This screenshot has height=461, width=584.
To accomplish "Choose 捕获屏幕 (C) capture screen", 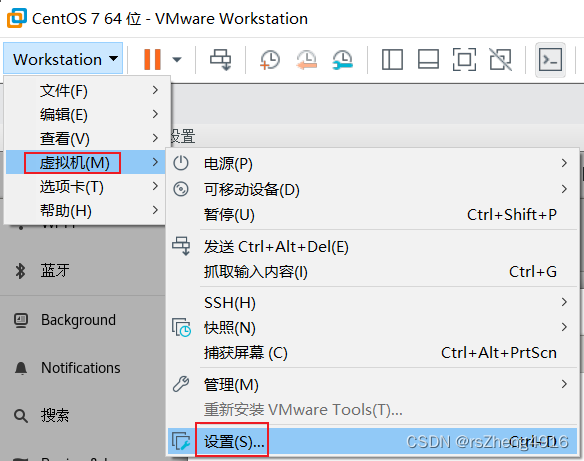I will pyautogui.click(x=372, y=353).
